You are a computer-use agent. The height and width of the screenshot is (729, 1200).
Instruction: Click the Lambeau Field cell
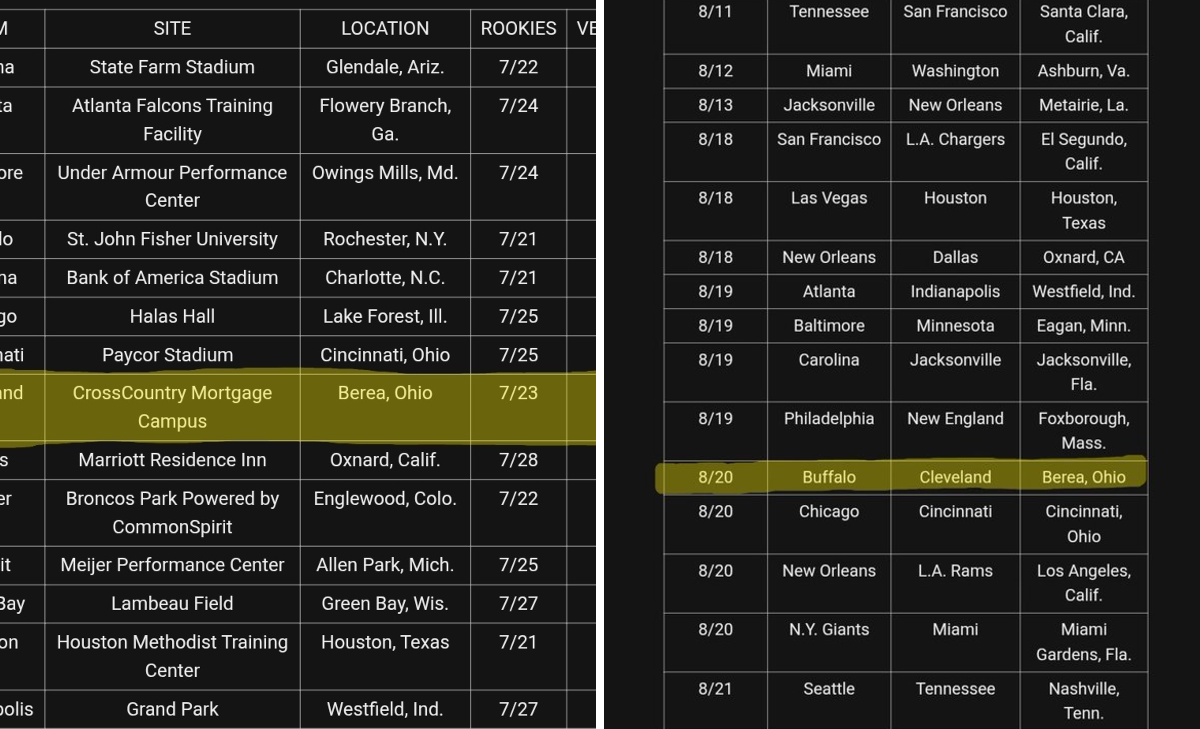pyautogui.click(x=172, y=603)
